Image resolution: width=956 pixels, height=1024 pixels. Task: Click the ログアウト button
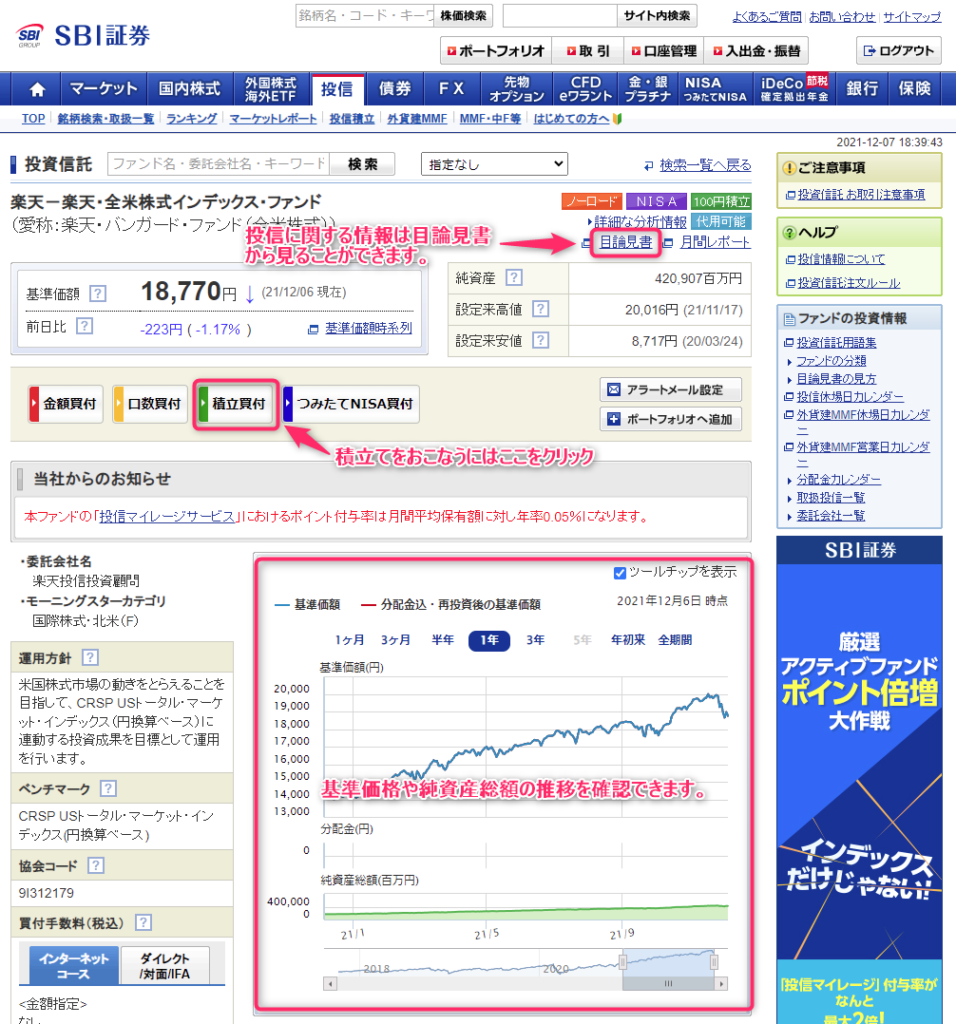tap(899, 50)
